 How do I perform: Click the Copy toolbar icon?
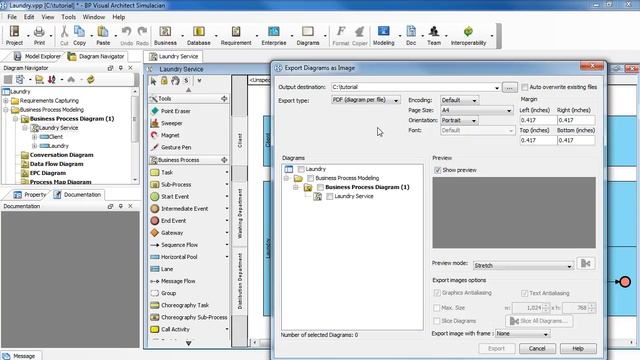(x=79, y=35)
